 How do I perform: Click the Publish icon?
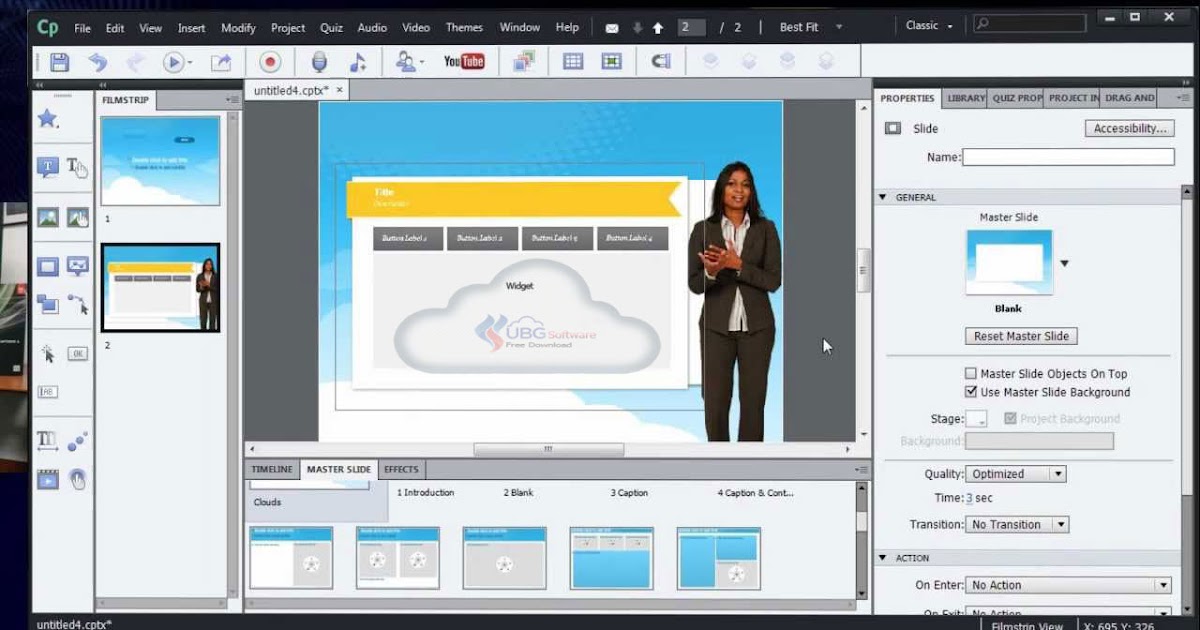(221, 62)
